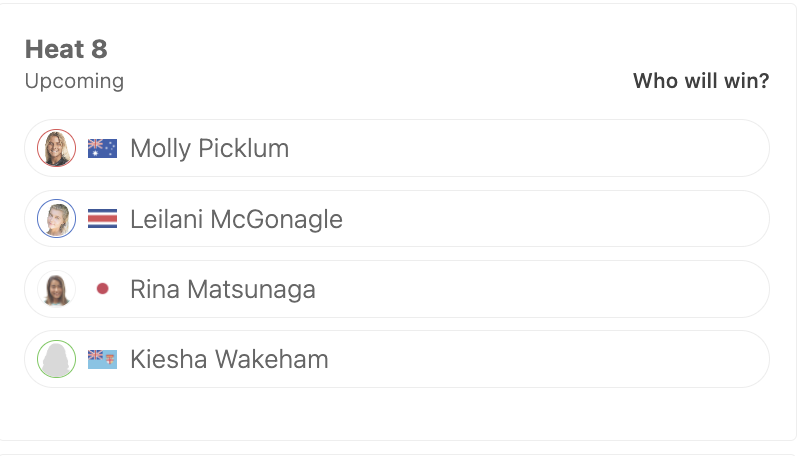The image size is (810, 456).
Task: Pick Kiesha Wakeham to win
Action: [x=397, y=359]
